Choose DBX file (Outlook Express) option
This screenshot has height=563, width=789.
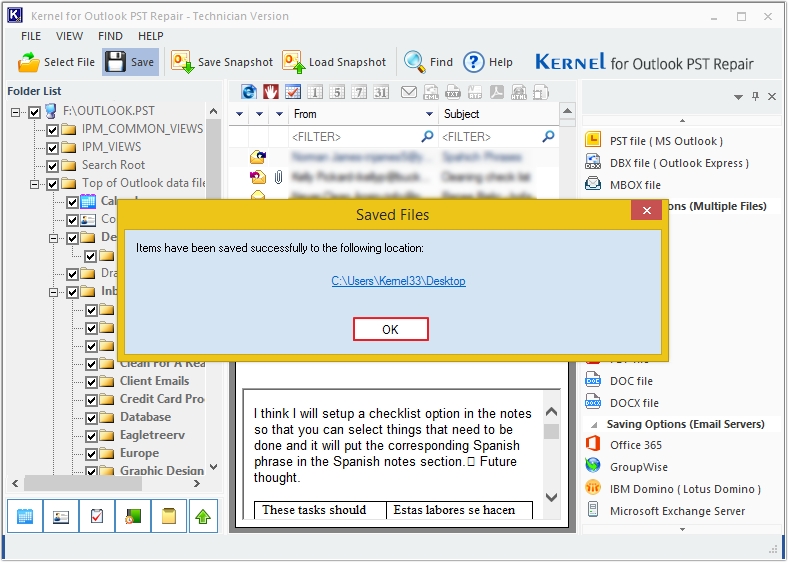pos(667,163)
